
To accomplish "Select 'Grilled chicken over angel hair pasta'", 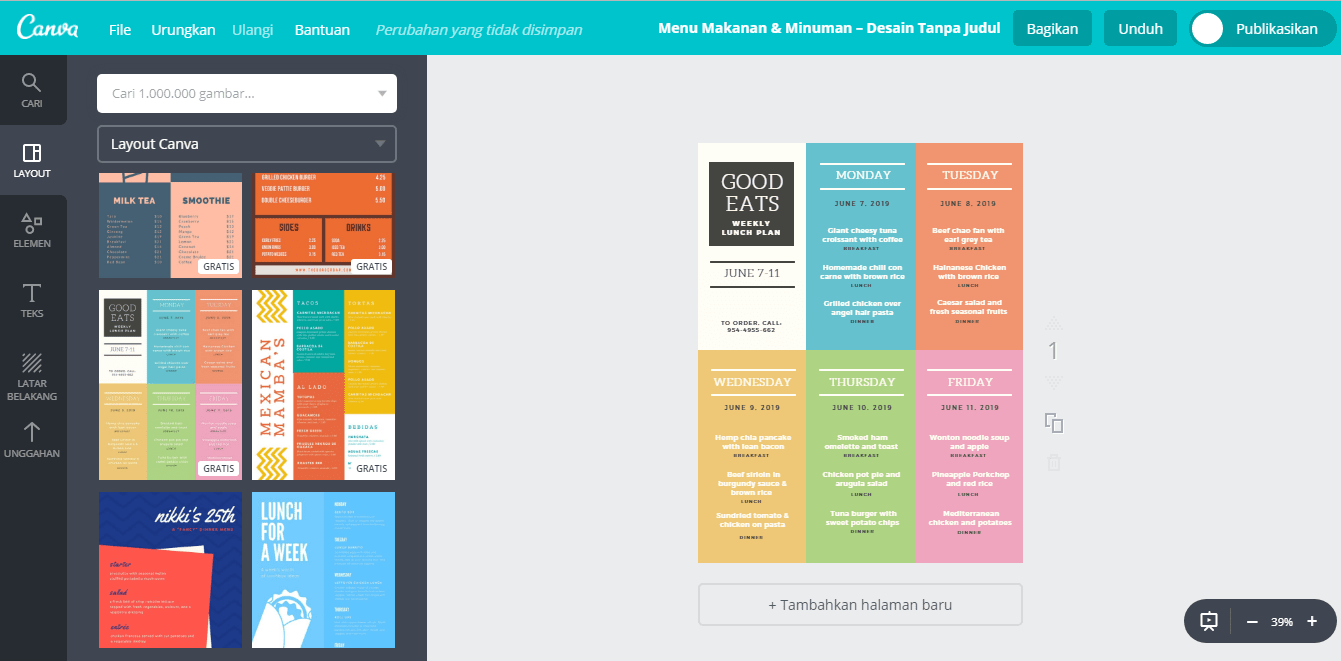I will click(x=862, y=307).
